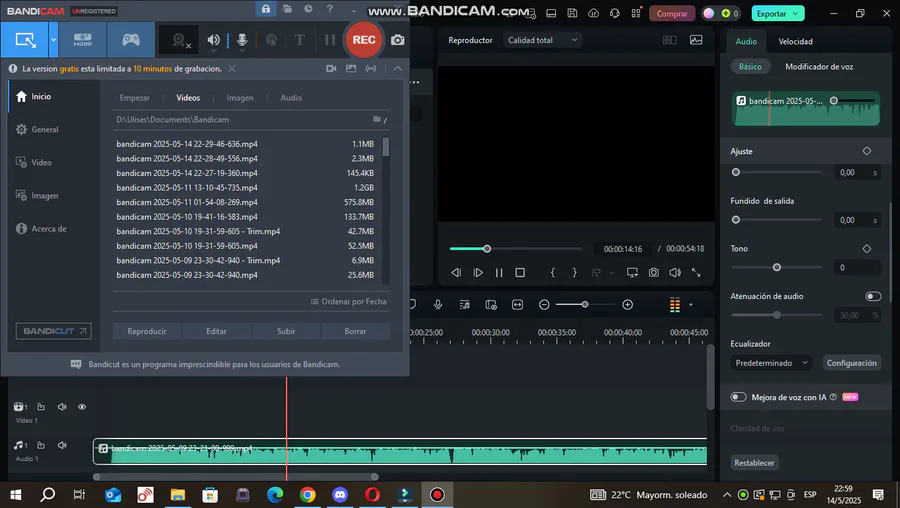Stop playback in the player

[520, 273]
